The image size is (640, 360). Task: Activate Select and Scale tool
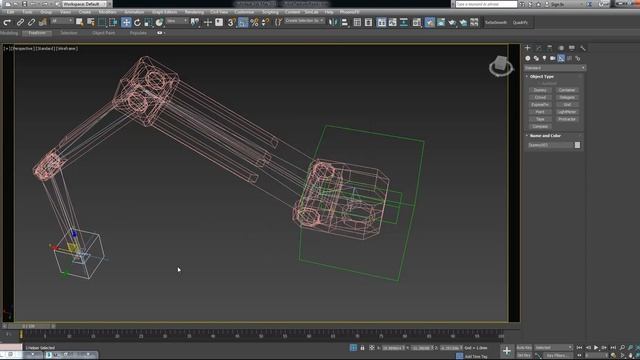[x=148, y=22]
